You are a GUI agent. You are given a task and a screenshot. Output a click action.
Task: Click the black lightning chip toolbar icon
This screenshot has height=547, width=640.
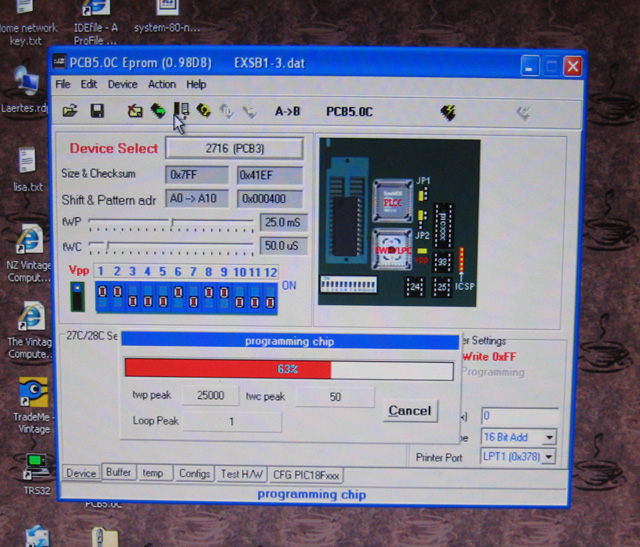(448, 113)
